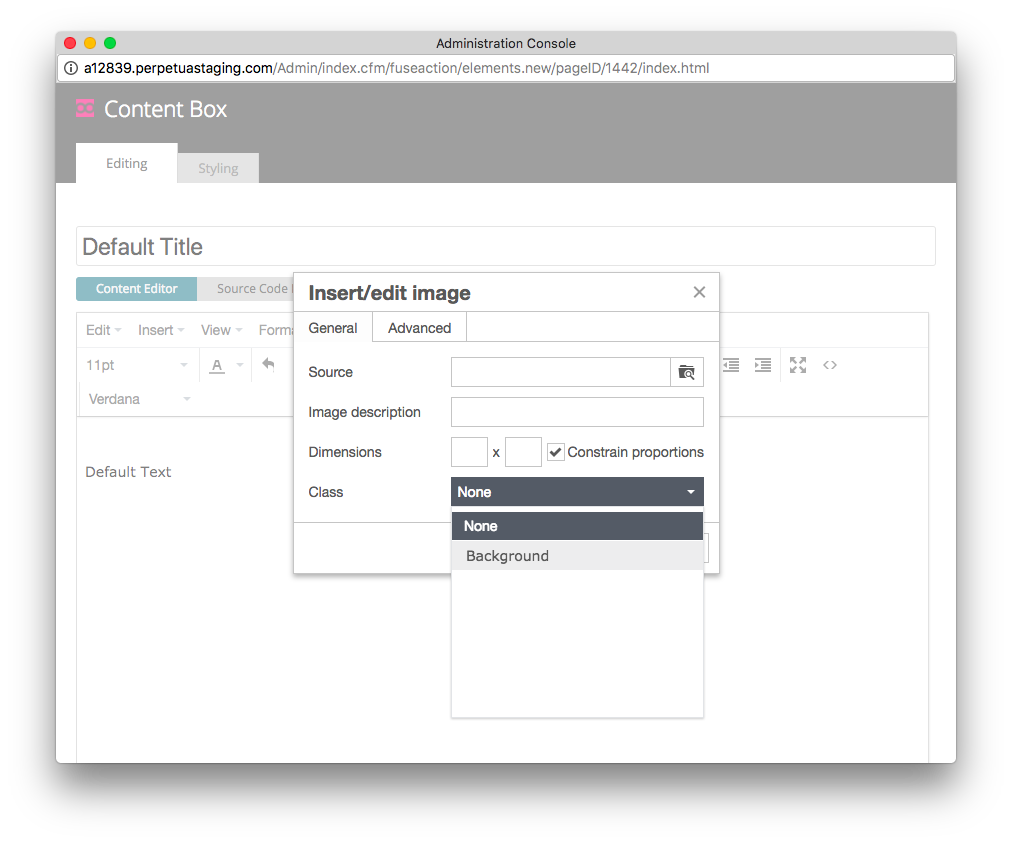
Task: Click the browser address bar URL
Action: 396,68
